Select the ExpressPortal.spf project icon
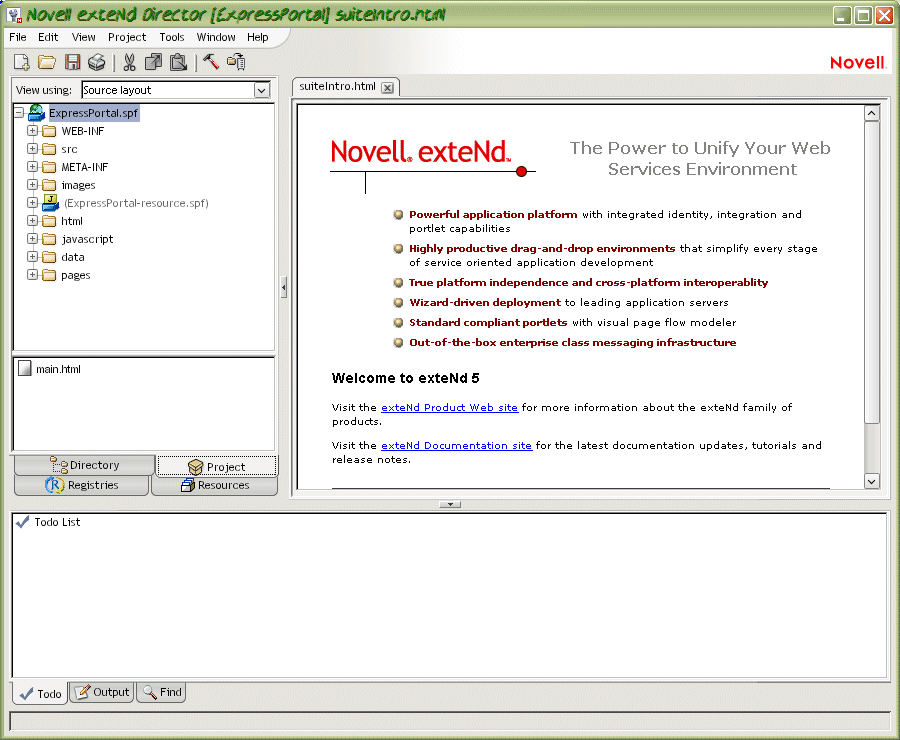 36,113
